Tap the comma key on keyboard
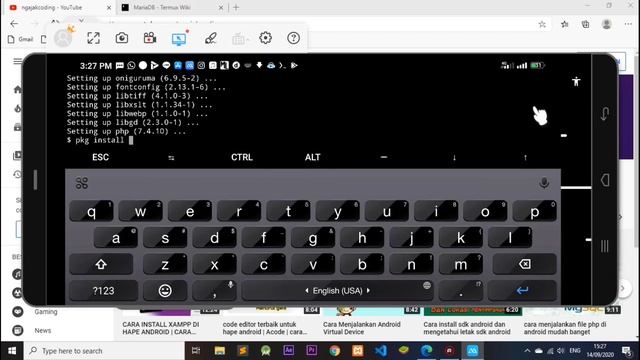This screenshot has height=360, width=640. click(215, 291)
